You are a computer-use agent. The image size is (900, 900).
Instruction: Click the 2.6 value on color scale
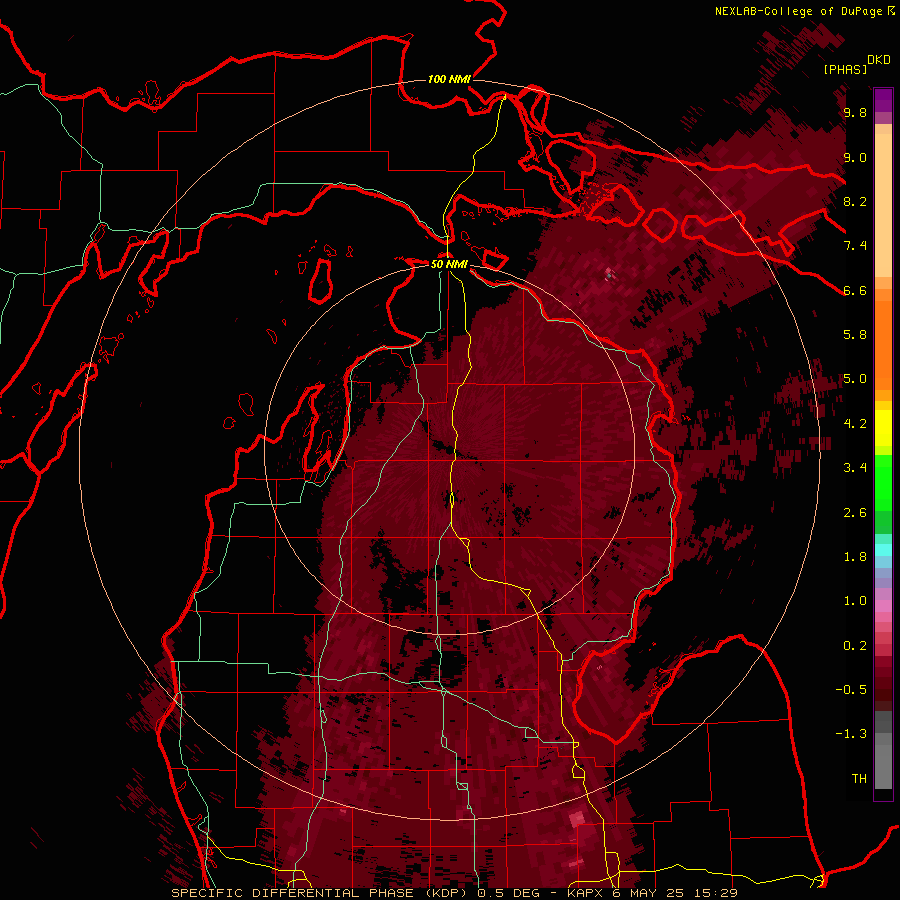pyautogui.click(x=855, y=512)
